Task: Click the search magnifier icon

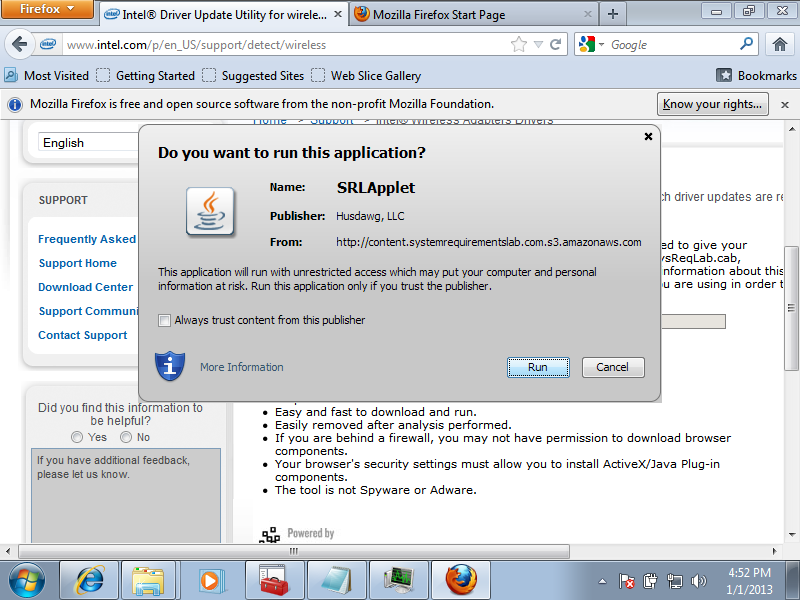Action: (x=746, y=44)
